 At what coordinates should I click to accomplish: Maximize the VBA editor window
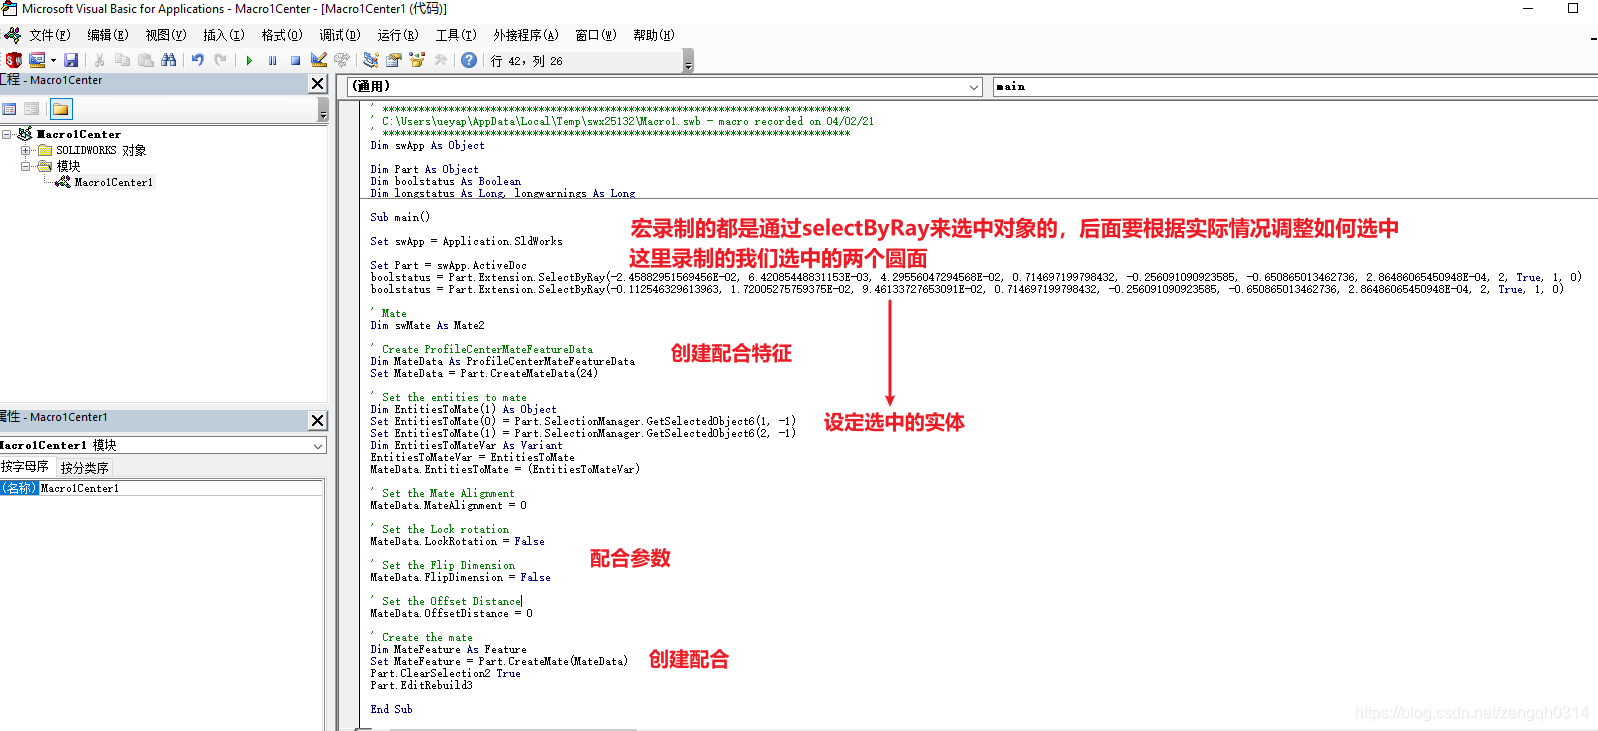pos(1573,8)
